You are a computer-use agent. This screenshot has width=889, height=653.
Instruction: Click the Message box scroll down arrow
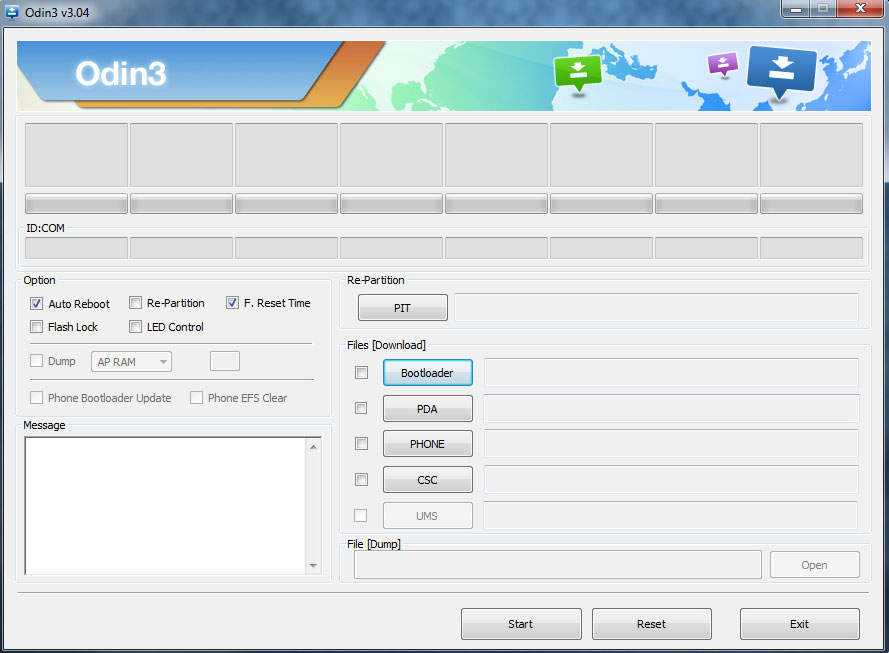(x=313, y=566)
